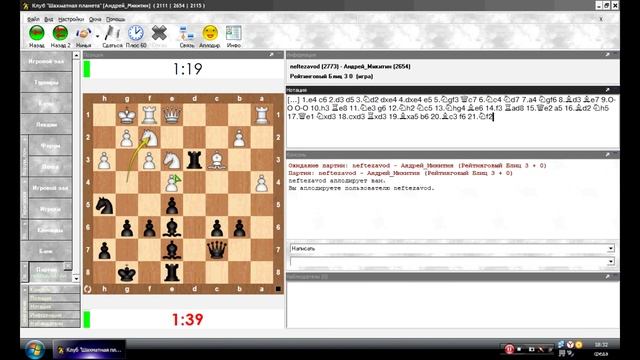
Task: Expand the message input dropdown arrow
Action: (611, 261)
